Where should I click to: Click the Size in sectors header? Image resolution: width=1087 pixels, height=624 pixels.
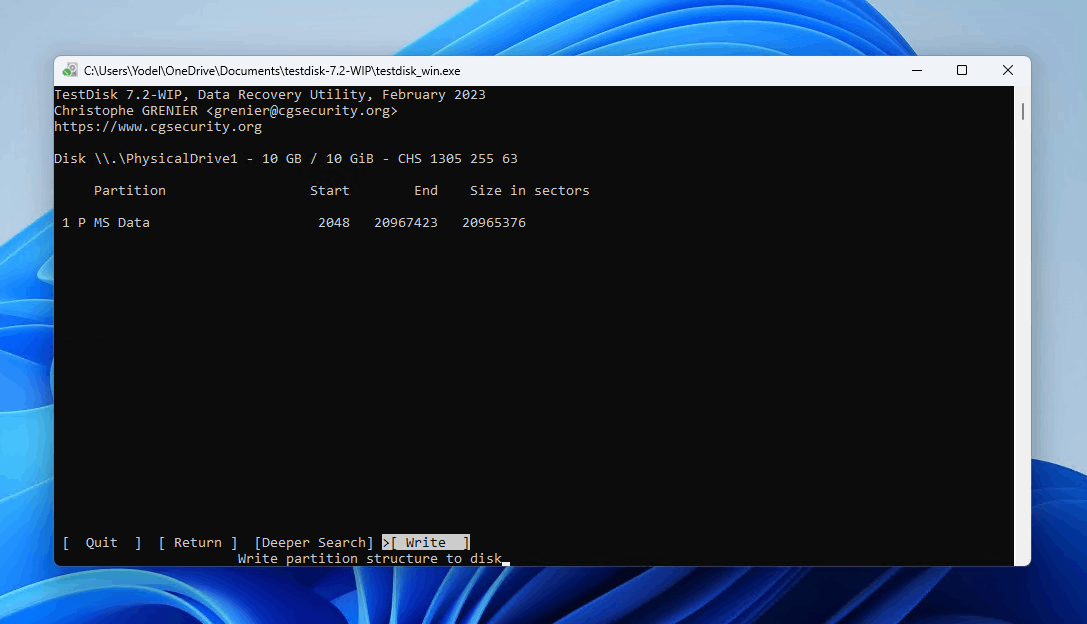530,191
